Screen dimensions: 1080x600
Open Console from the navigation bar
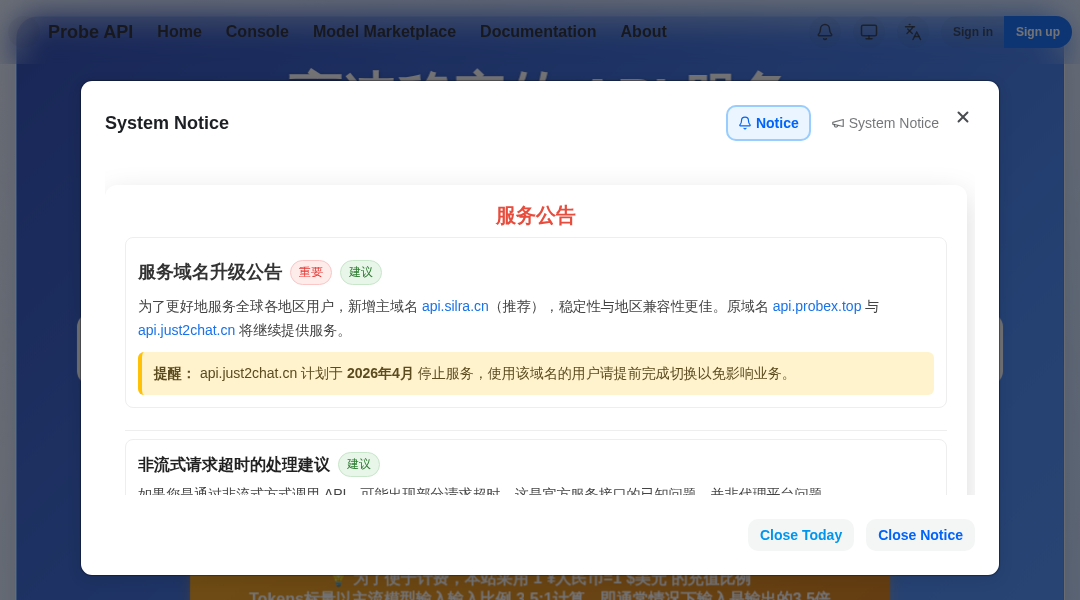[257, 32]
